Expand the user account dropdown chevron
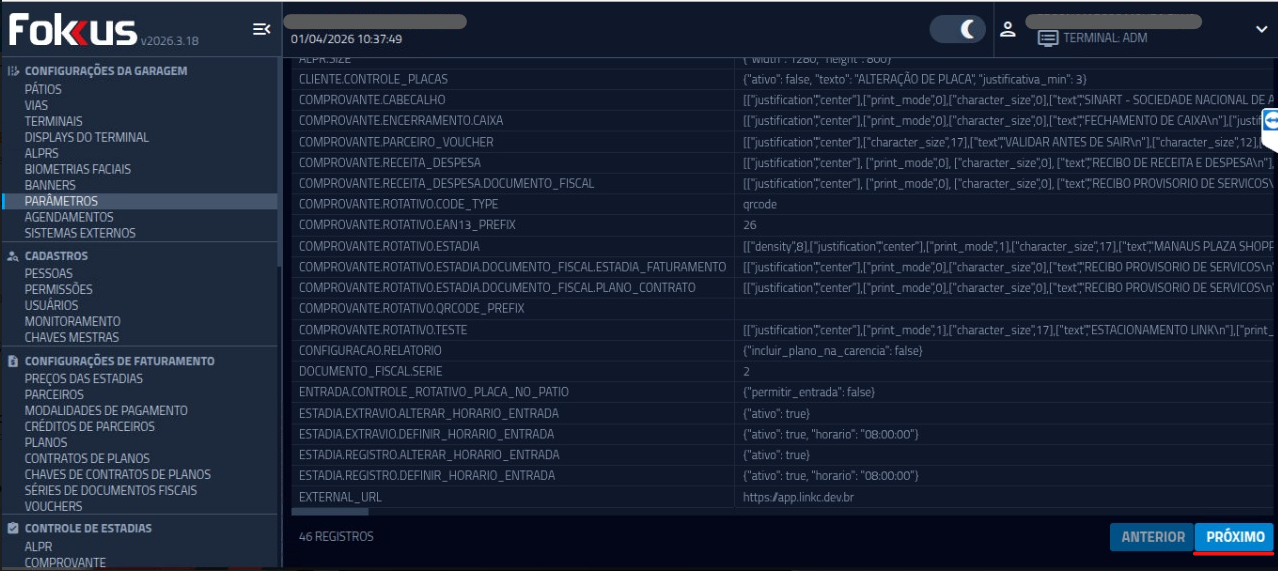 pyautogui.click(x=1261, y=29)
